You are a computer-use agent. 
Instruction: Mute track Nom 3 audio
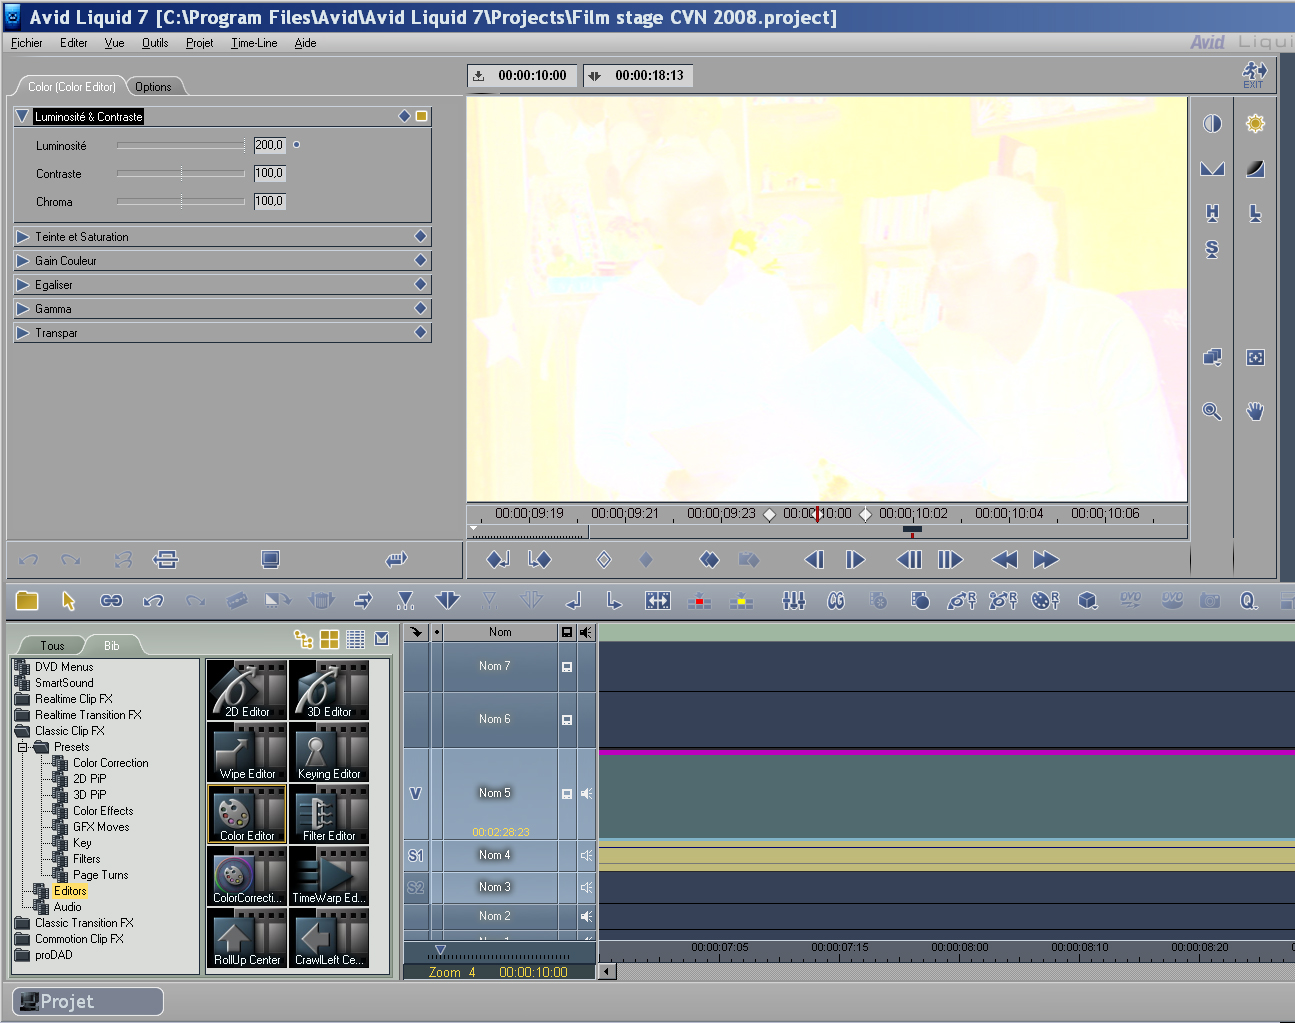586,887
